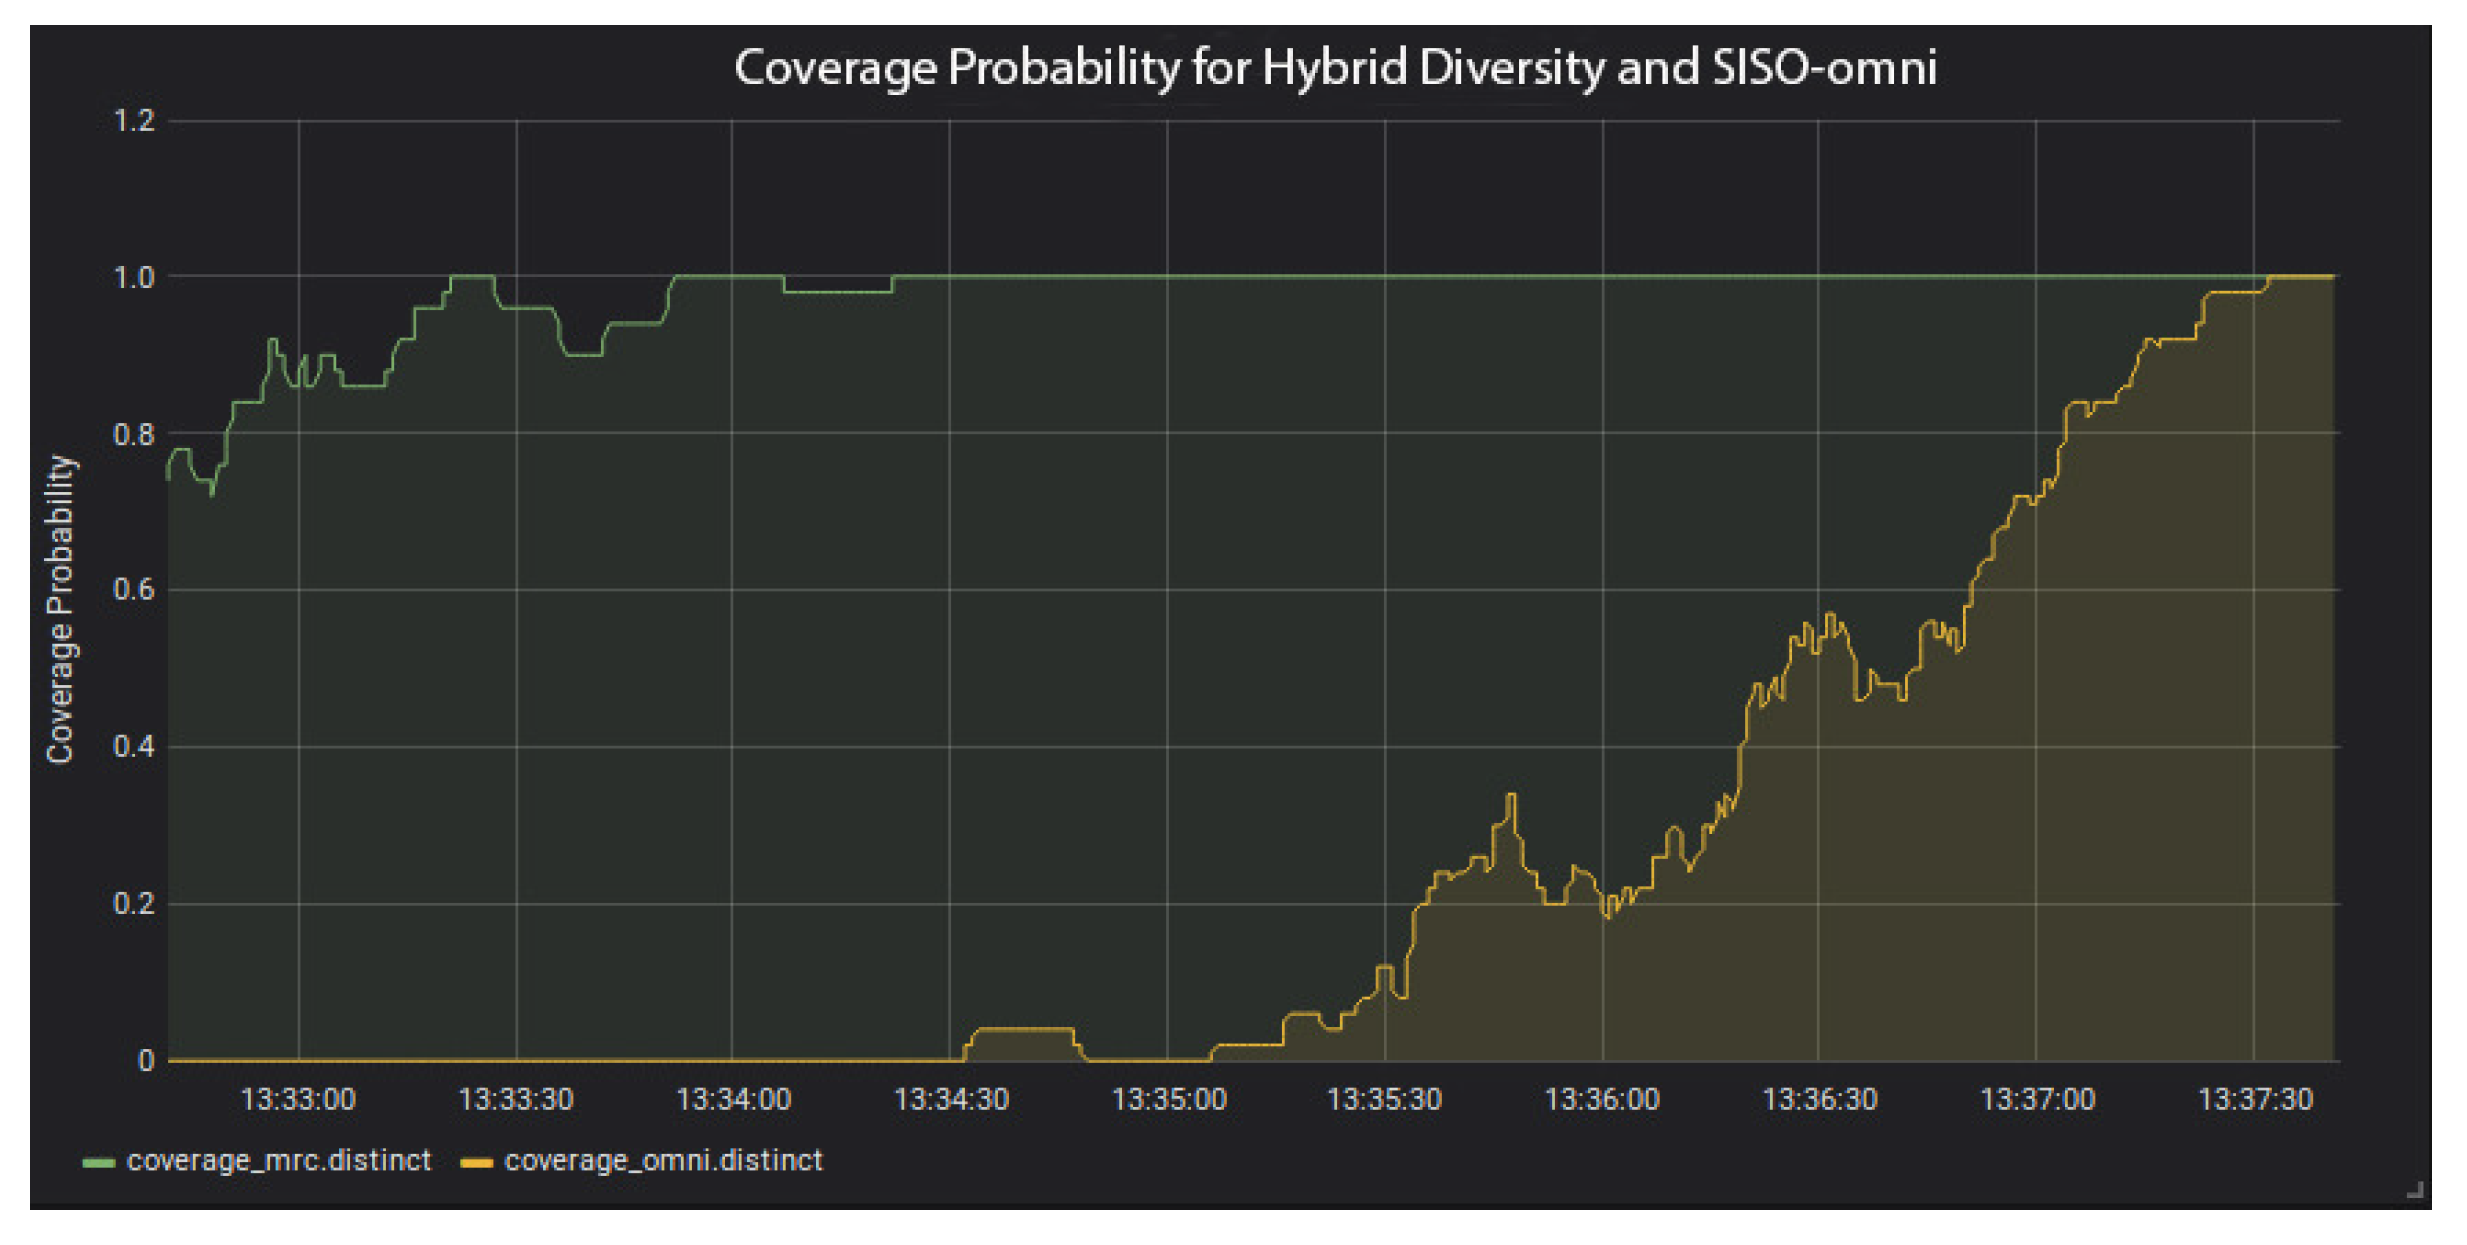Screen dimensions: 2467x1245
Task: Open panel menu from Coverage Probability title
Action: (1335, 68)
